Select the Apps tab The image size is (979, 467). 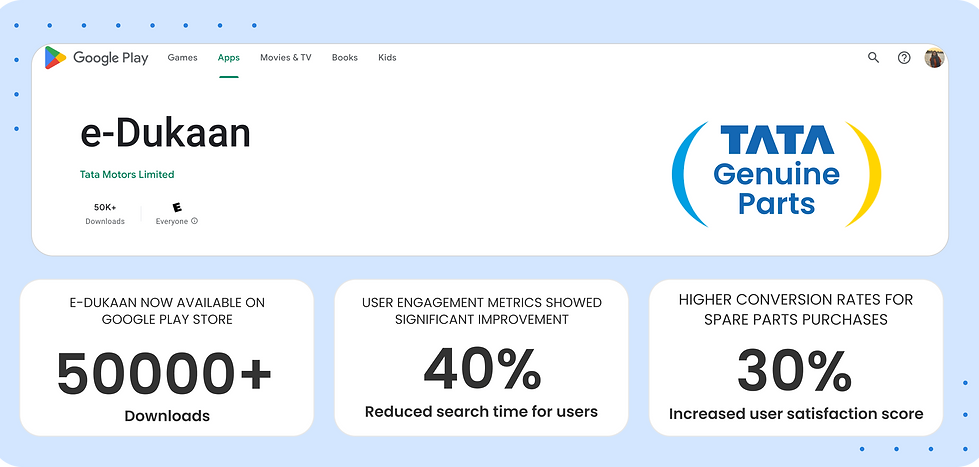pyautogui.click(x=229, y=57)
